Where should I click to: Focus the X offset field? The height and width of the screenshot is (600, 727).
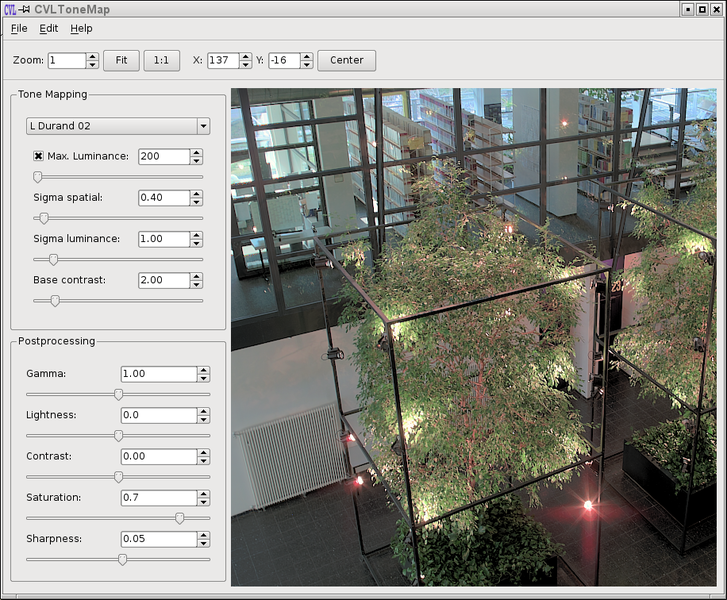pyautogui.click(x=223, y=60)
